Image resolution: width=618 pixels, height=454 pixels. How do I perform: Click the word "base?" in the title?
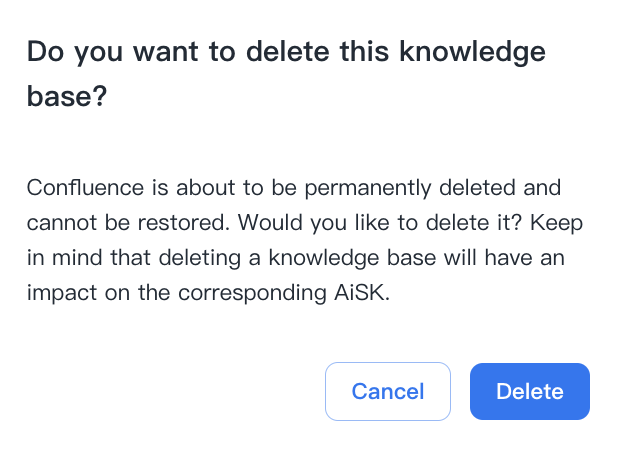tap(66, 100)
